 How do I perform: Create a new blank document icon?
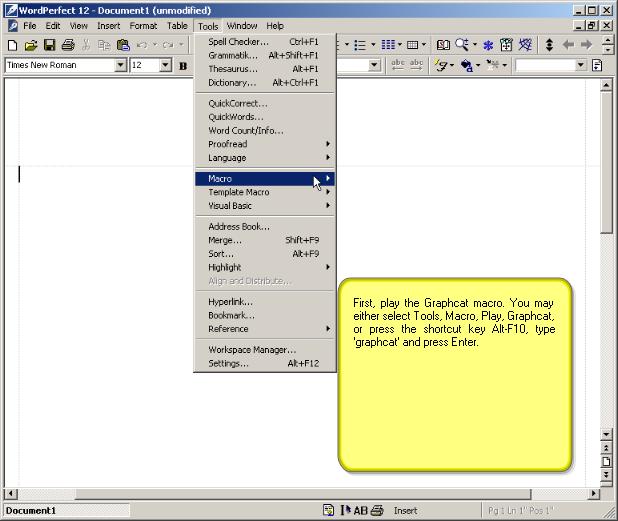click(12, 45)
